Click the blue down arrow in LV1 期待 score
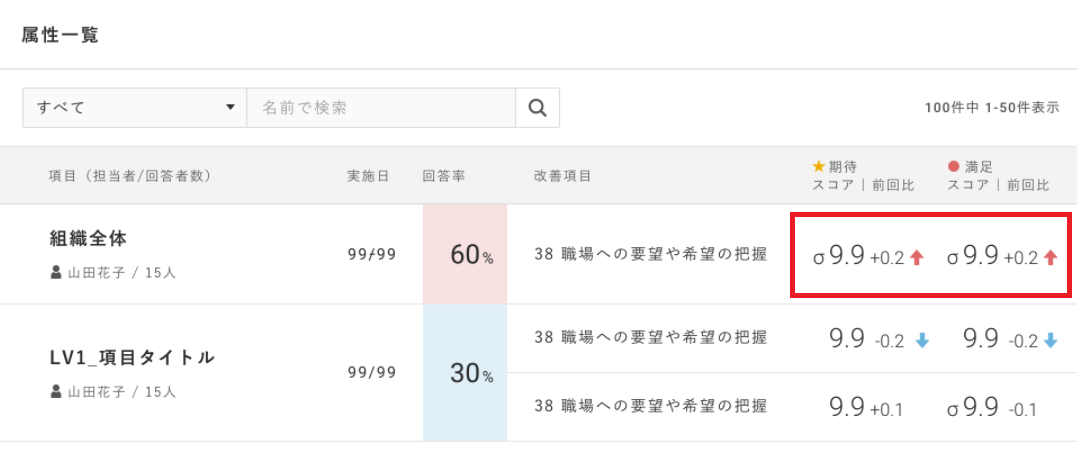This screenshot has width=1077, height=455. (922, 341)
